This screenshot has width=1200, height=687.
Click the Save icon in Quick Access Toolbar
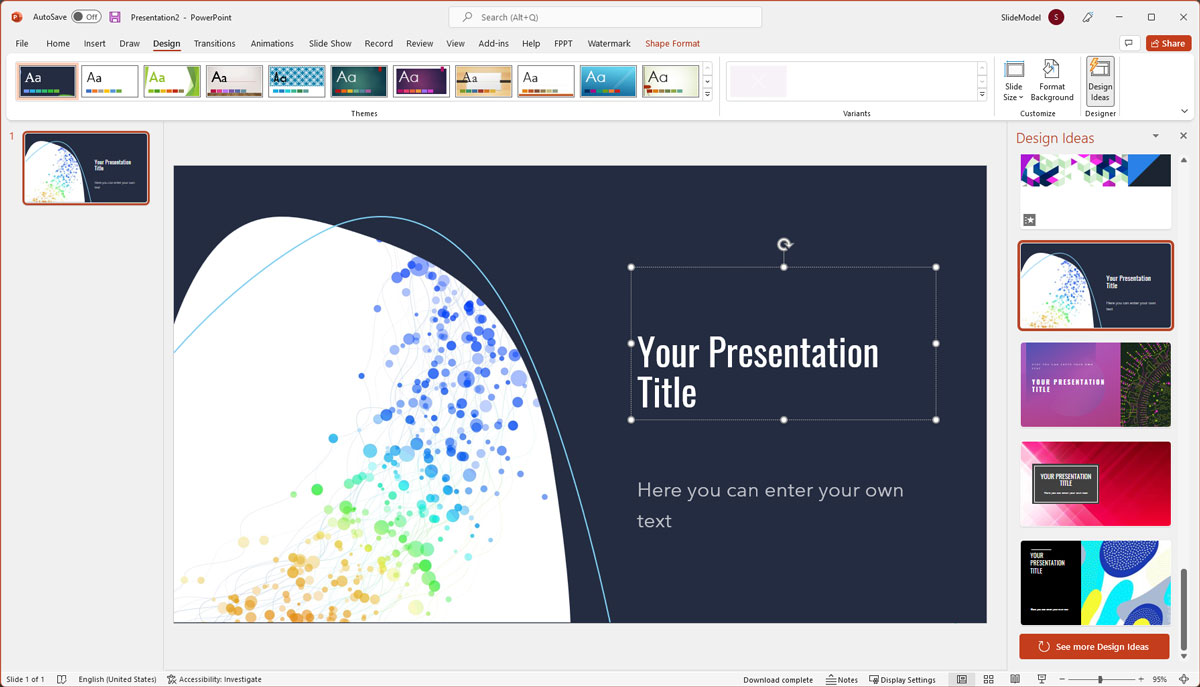113,17
